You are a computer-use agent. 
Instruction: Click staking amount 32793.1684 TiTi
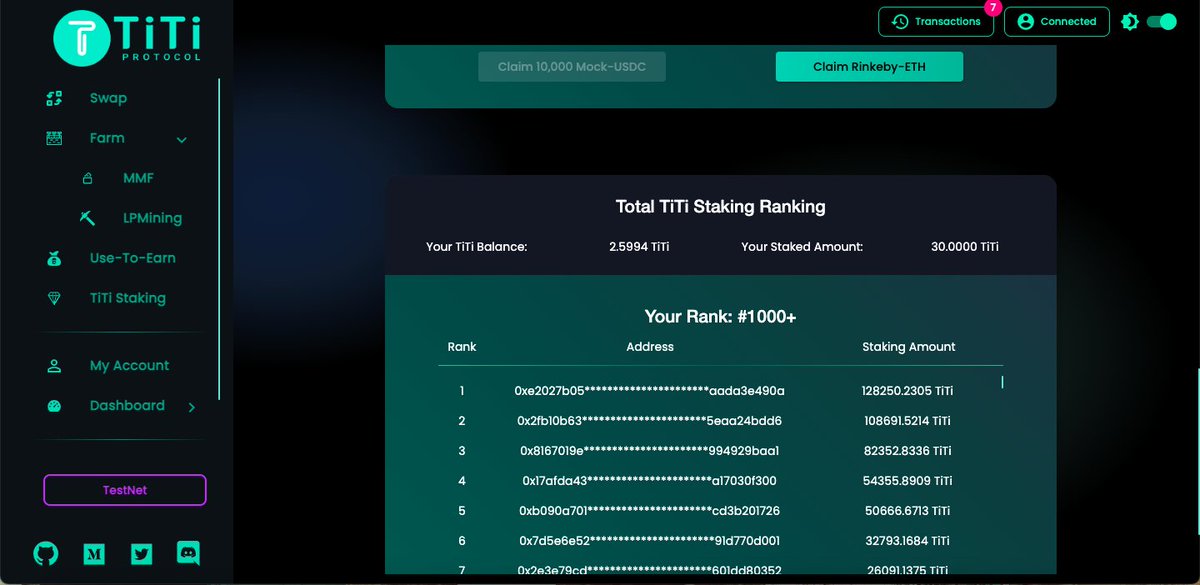click(908, 541)
